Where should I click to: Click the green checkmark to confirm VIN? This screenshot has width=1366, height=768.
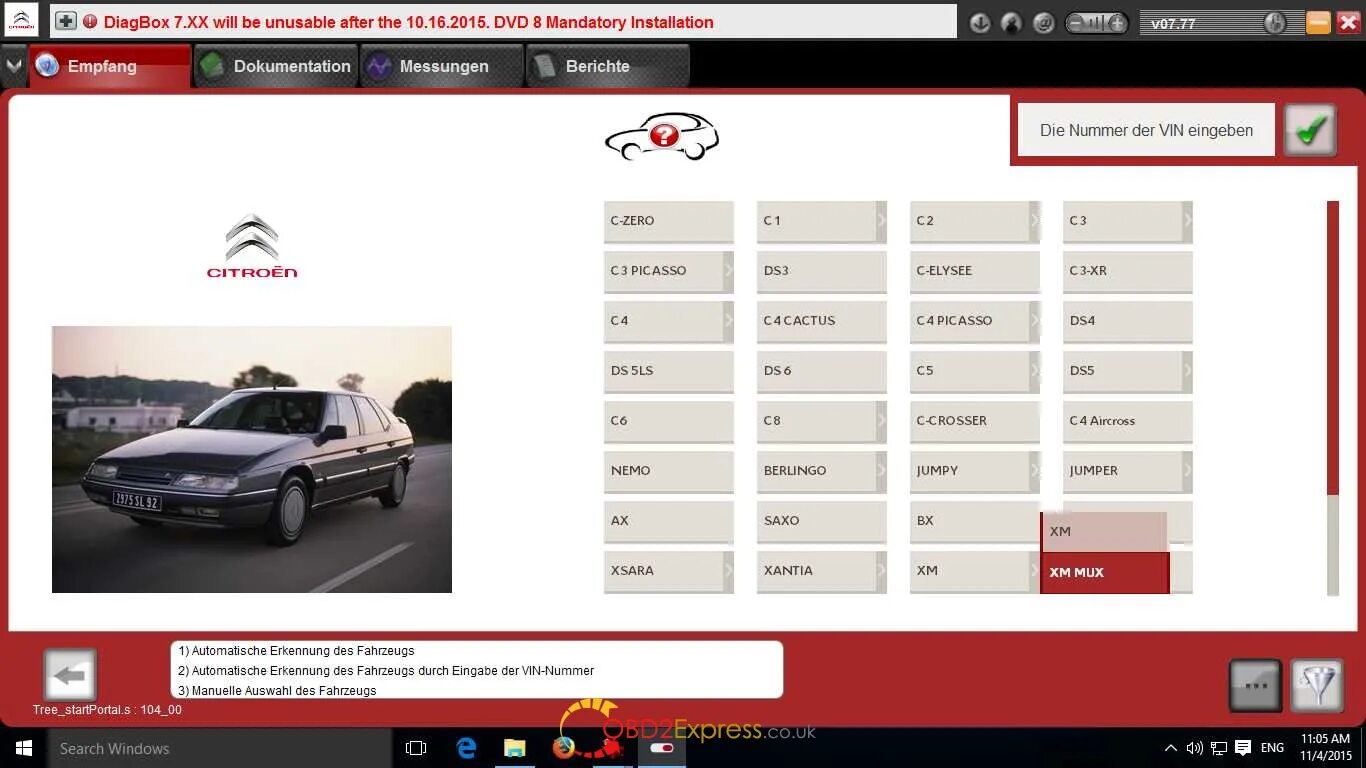click(x=1310, y=130)
